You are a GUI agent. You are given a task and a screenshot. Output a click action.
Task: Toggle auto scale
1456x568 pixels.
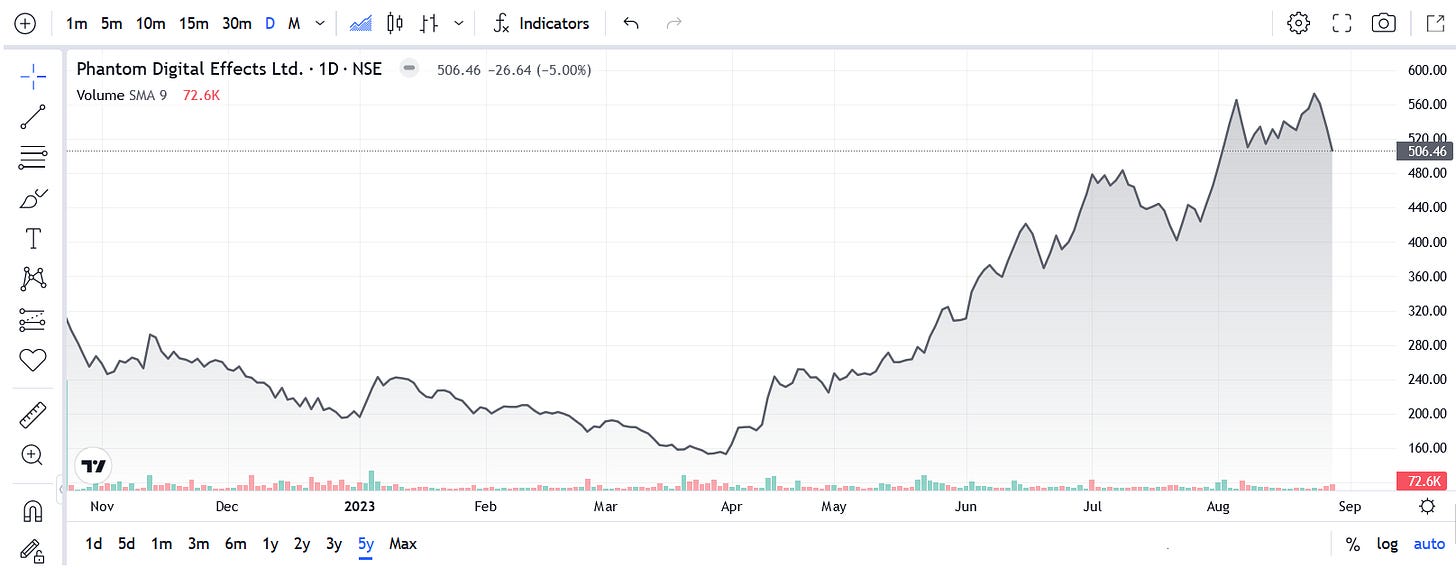(x=1429, y=545)
